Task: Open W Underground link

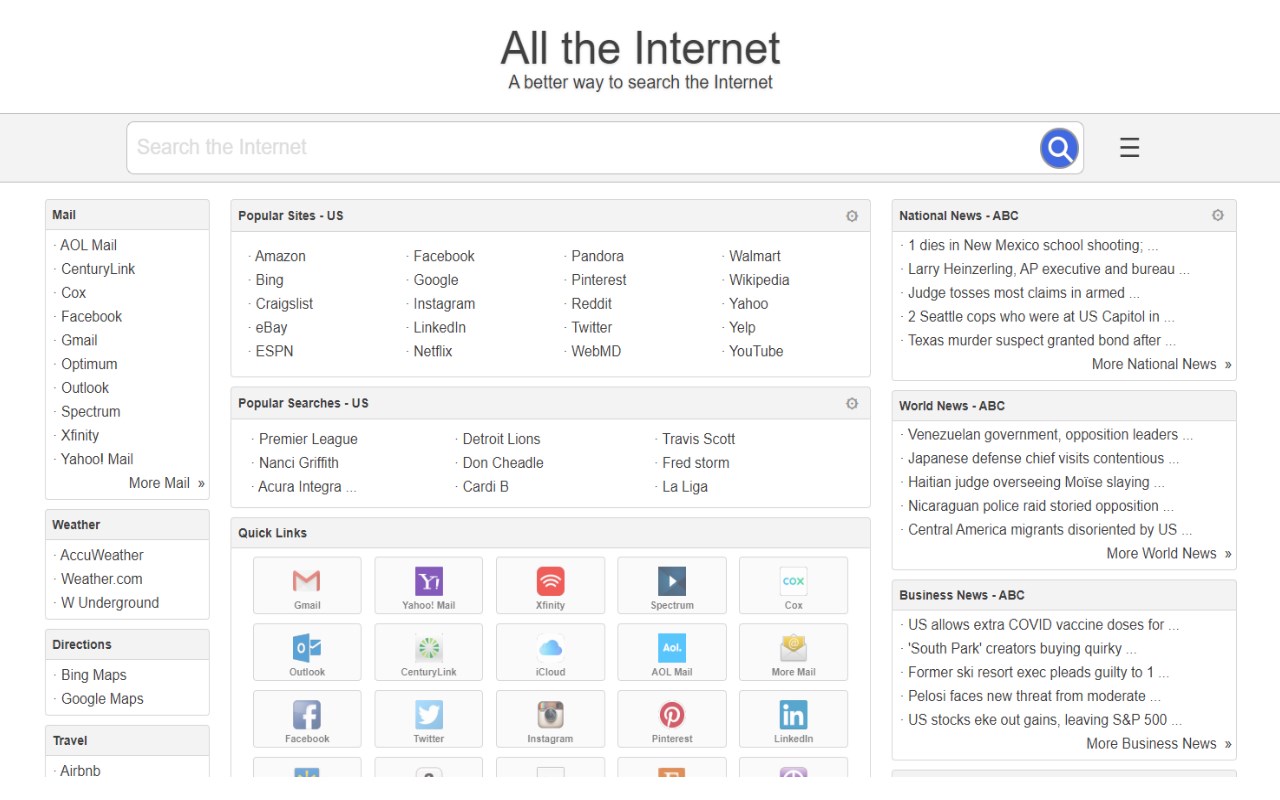Action: 110,603
